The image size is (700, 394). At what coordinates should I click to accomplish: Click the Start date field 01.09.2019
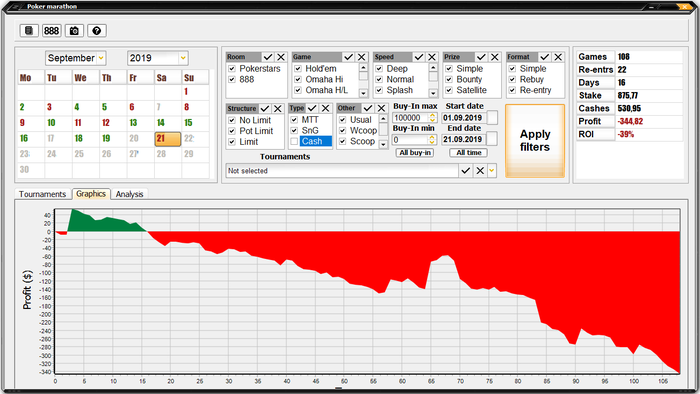pos(463,118)
